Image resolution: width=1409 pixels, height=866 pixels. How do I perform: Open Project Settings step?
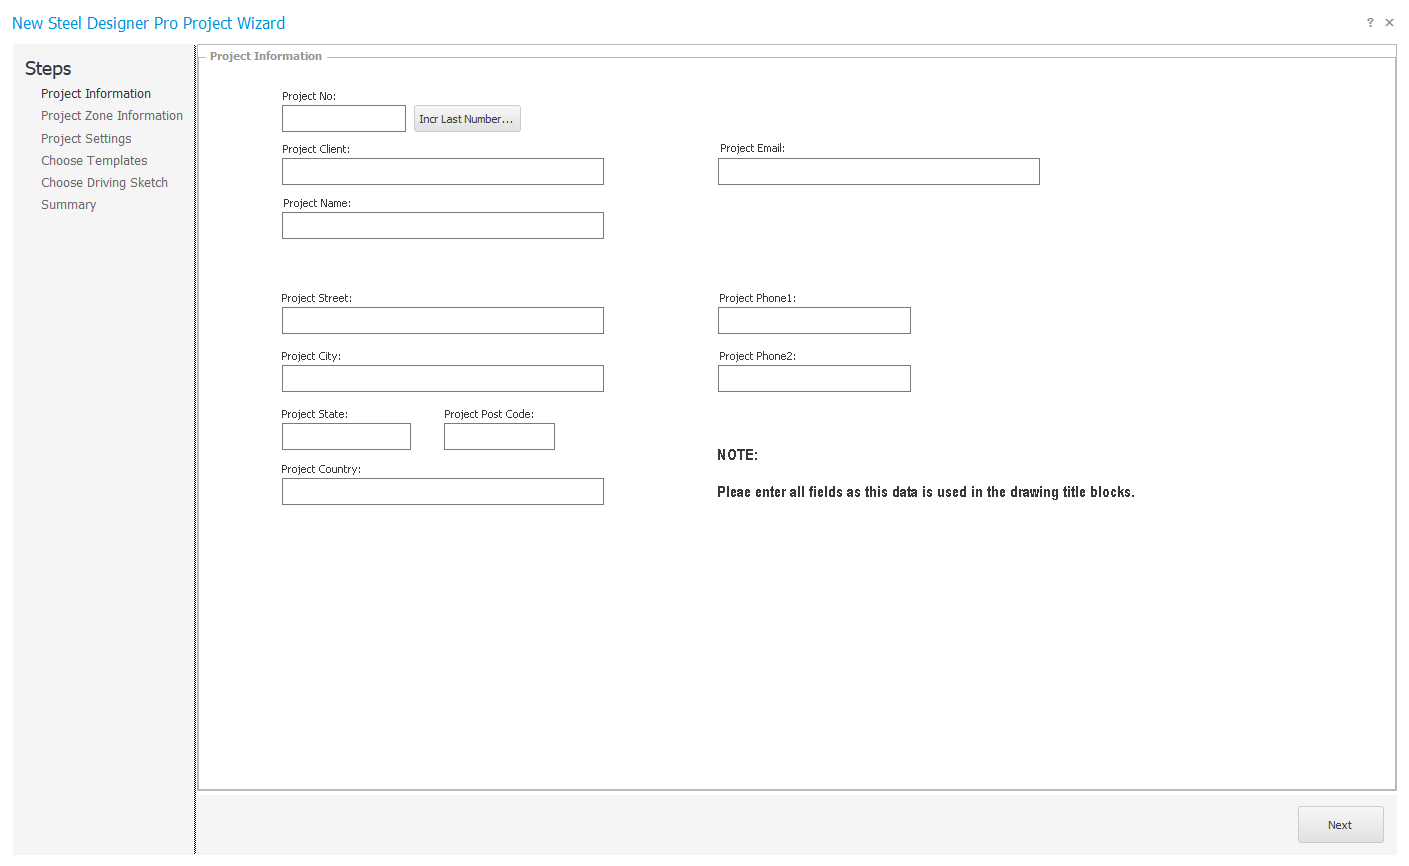86,139
